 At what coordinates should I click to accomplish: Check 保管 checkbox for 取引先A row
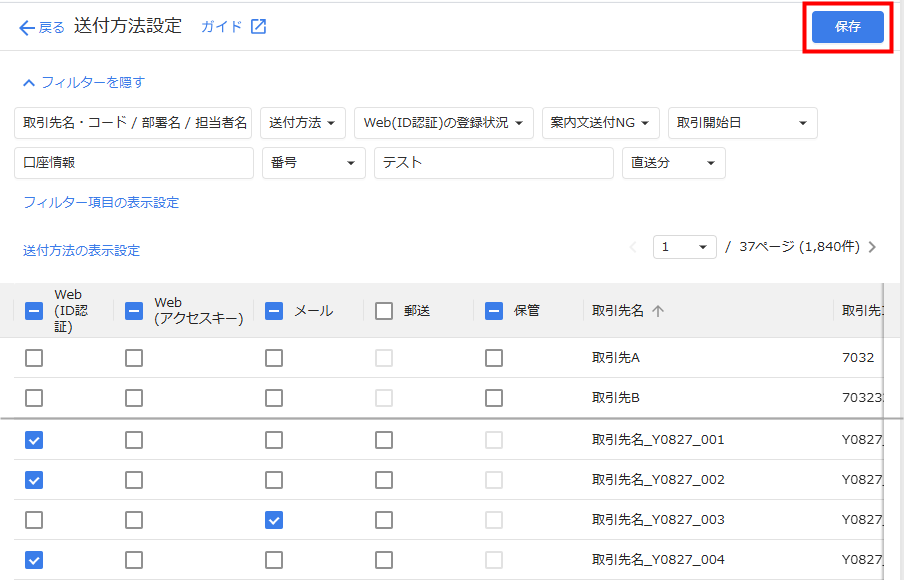coord(494,358)
